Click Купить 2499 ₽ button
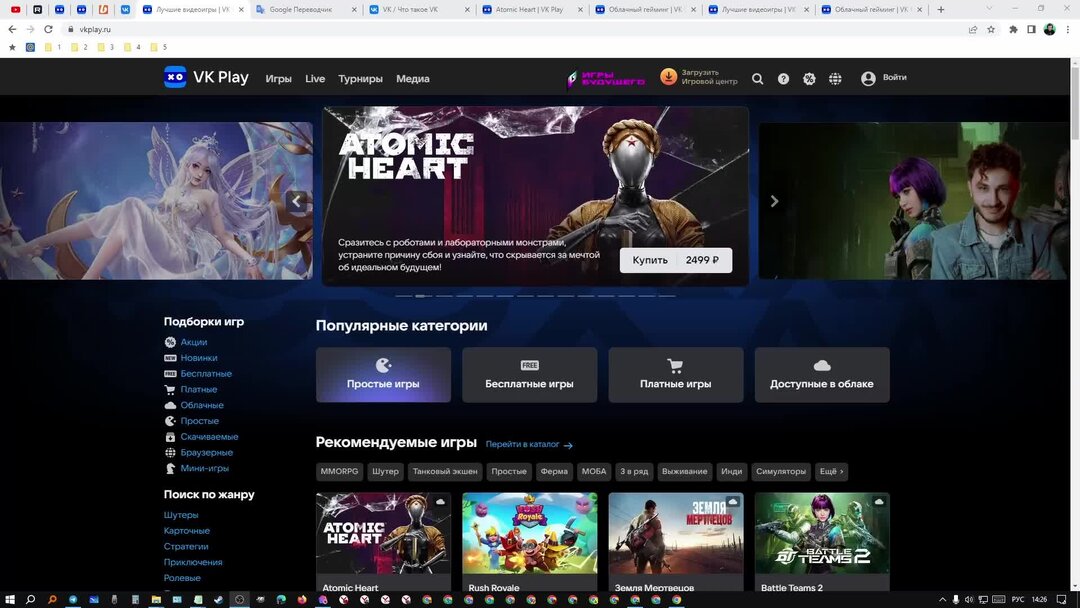Screen dimensions: 1080x608 (676, 260)
